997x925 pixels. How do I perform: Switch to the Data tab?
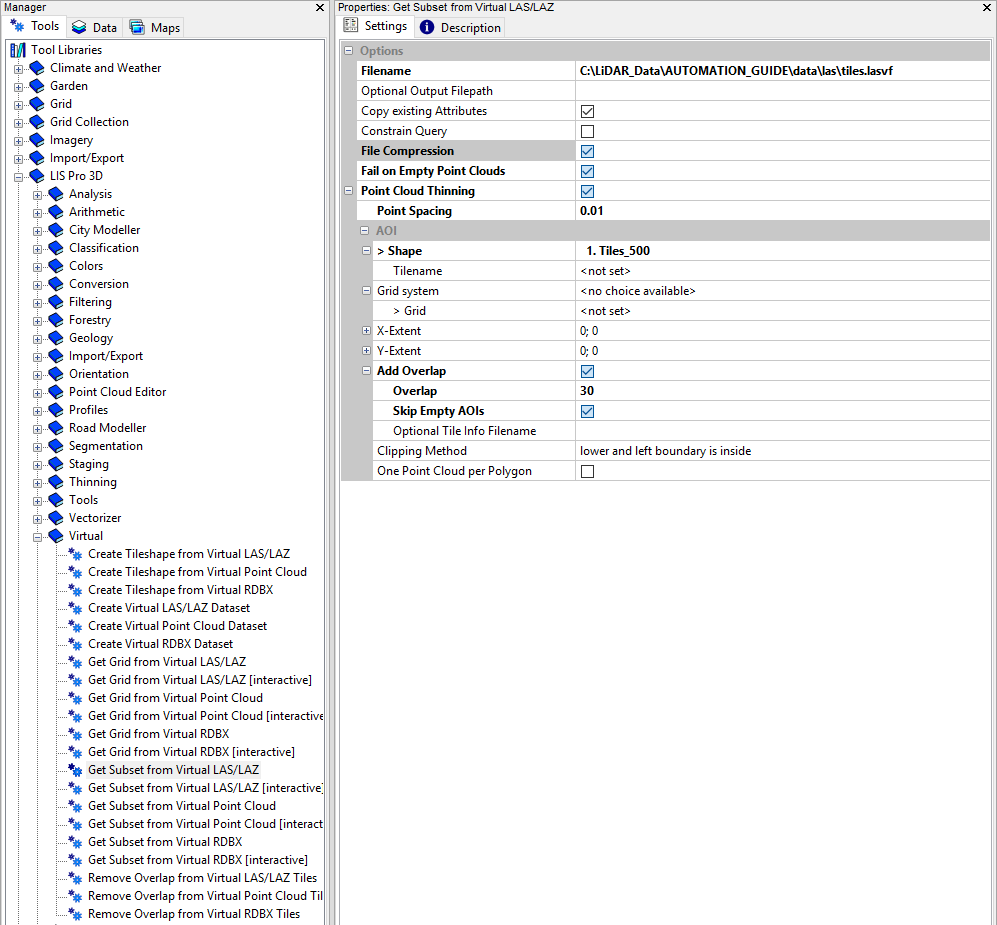[95, 27]
